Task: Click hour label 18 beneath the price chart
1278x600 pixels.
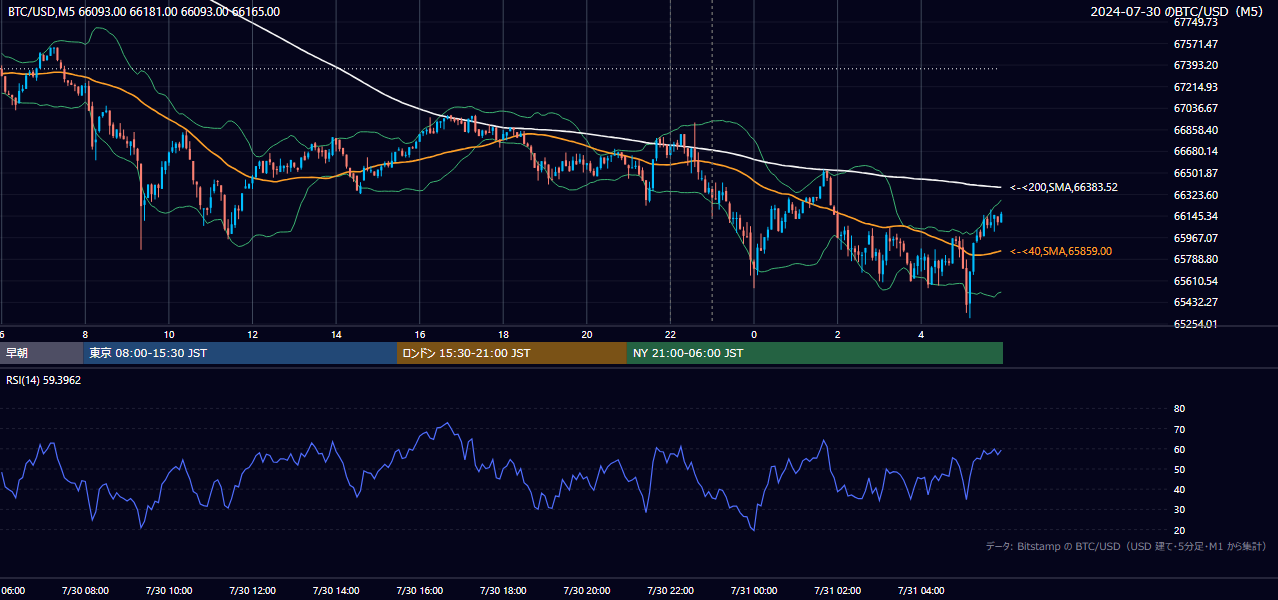Action: pos(504,334)
